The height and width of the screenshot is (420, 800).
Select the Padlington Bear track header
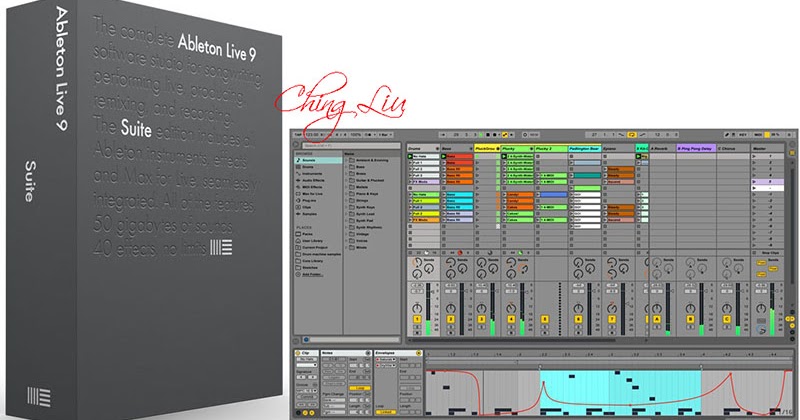pos(585,149)
